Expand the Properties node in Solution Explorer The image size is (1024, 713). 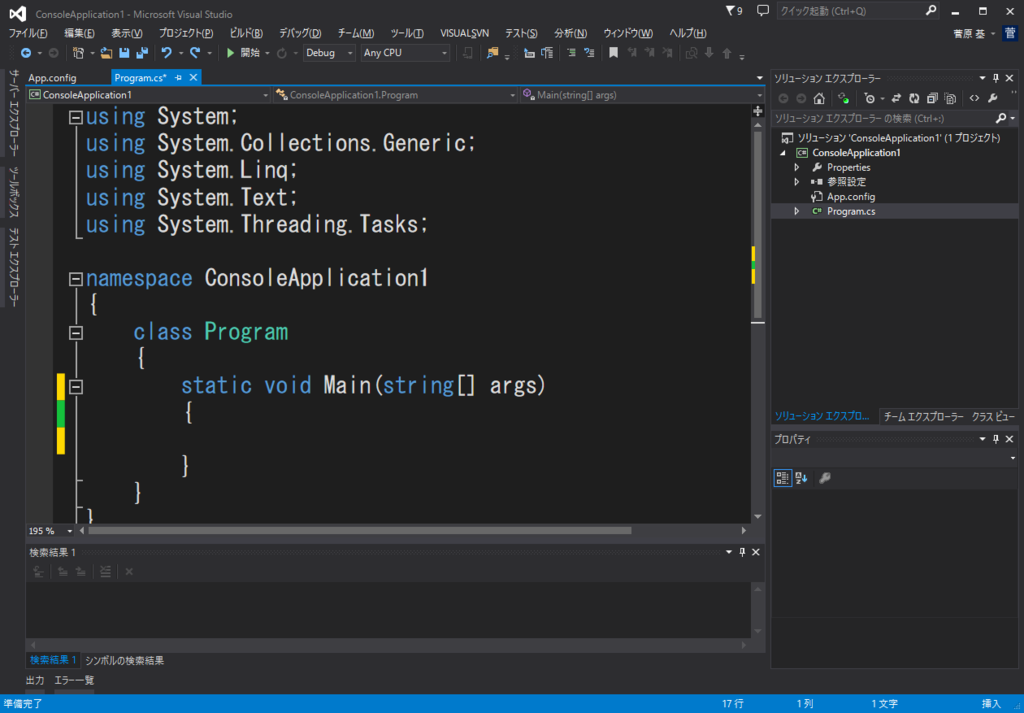796,168
